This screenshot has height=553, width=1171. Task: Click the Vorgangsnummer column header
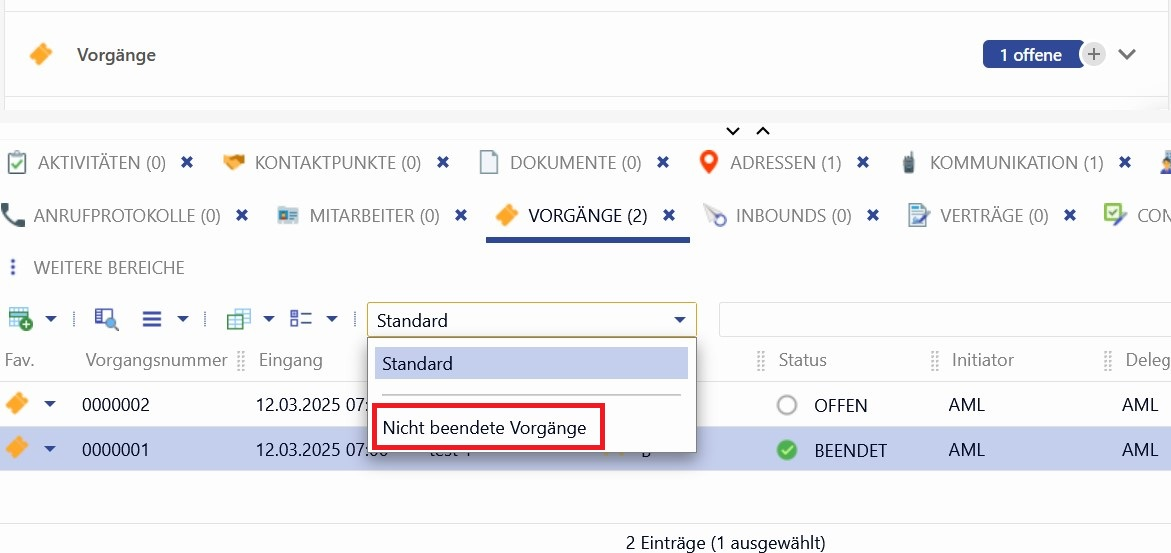pyautogui.click(x=157, y=360)
